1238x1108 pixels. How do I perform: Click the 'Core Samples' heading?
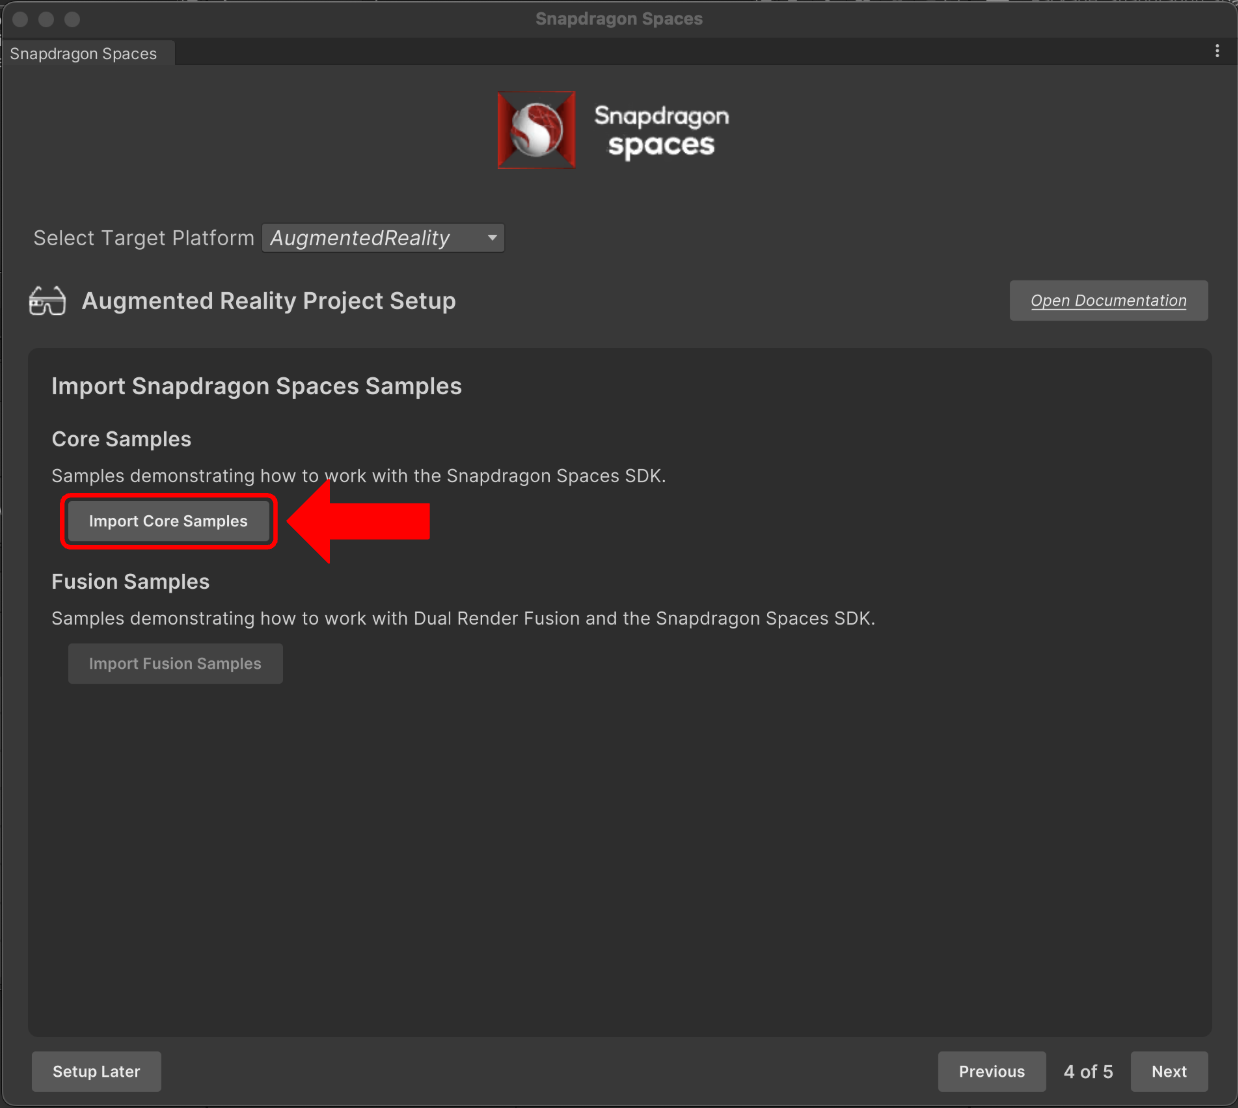[x=121, y=439]
